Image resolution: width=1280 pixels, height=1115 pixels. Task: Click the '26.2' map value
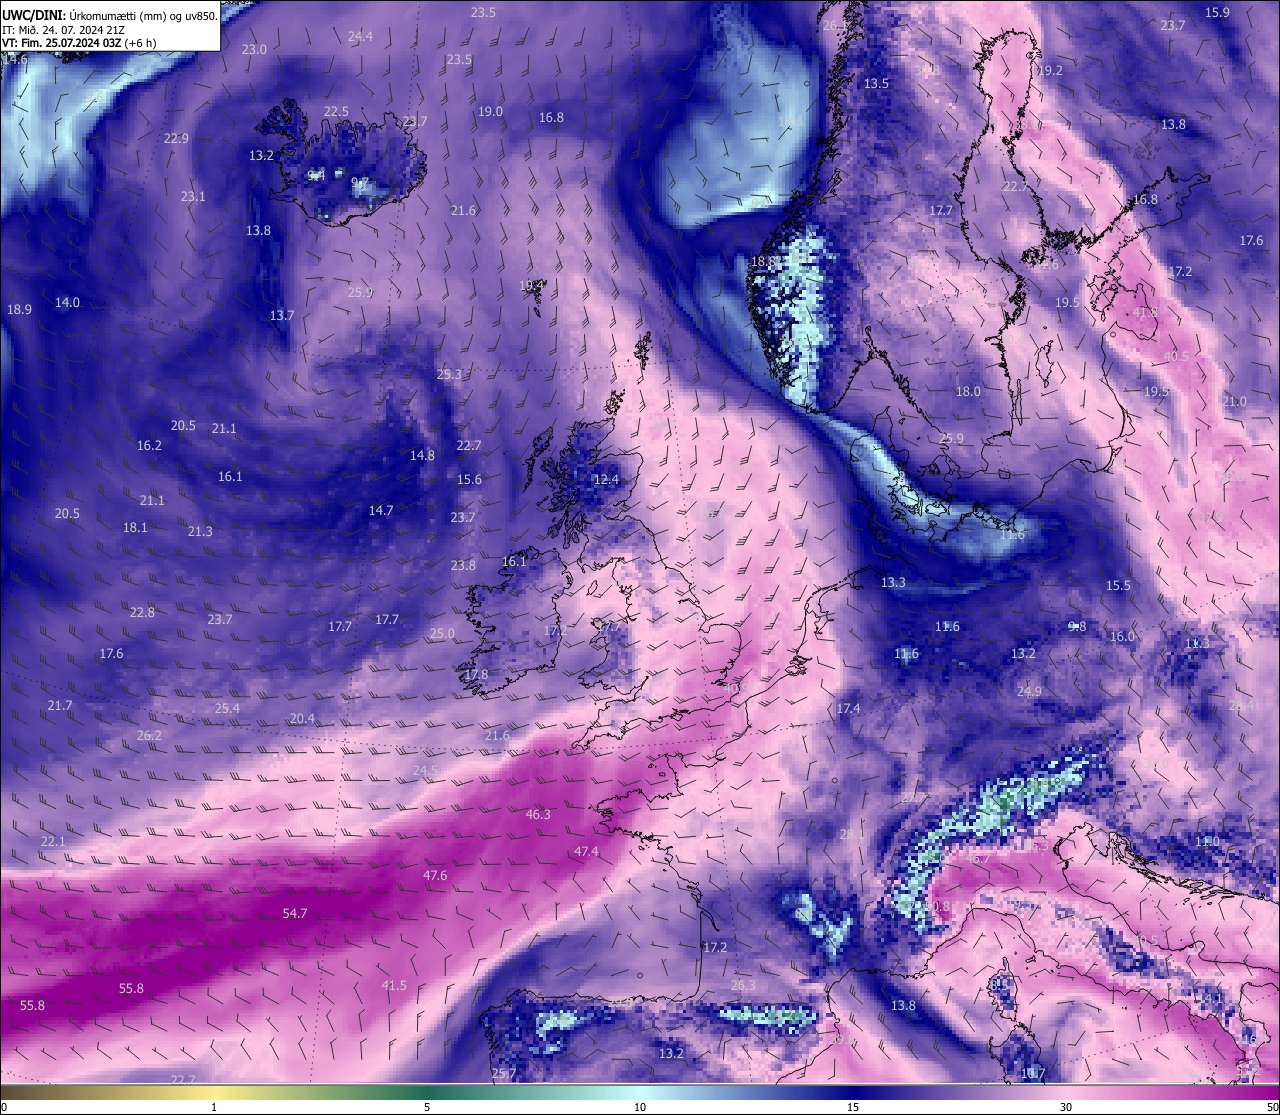[149, 736]
